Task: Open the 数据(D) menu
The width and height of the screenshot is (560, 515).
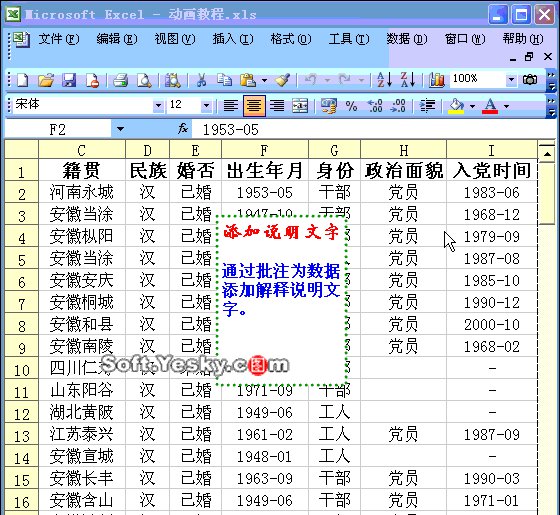Action: [x=407, y=39]
